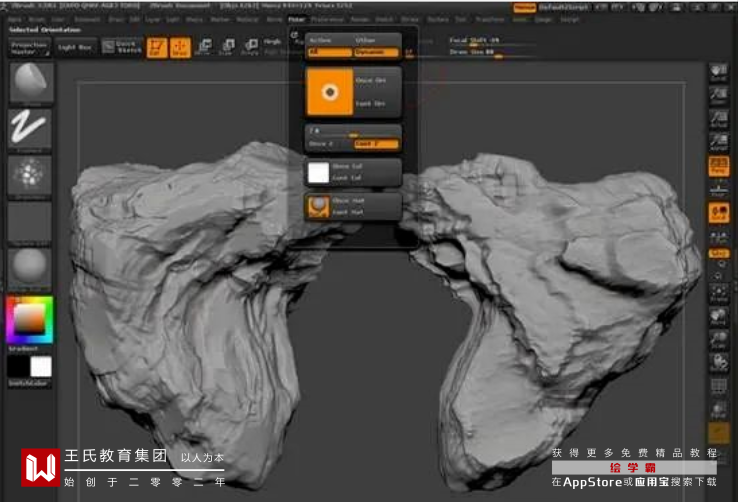Click the large orange orientation picker icon
The image size is (738, 502).
coord(329,92)
